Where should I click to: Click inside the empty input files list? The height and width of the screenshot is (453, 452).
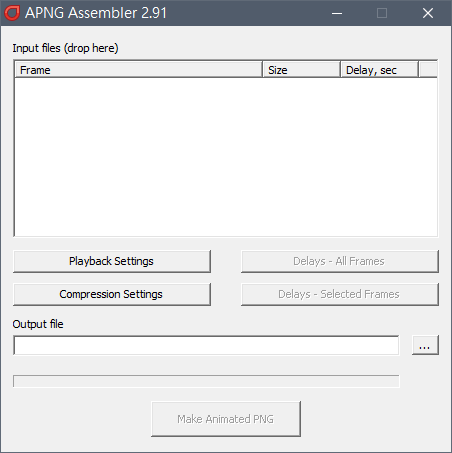226,157
